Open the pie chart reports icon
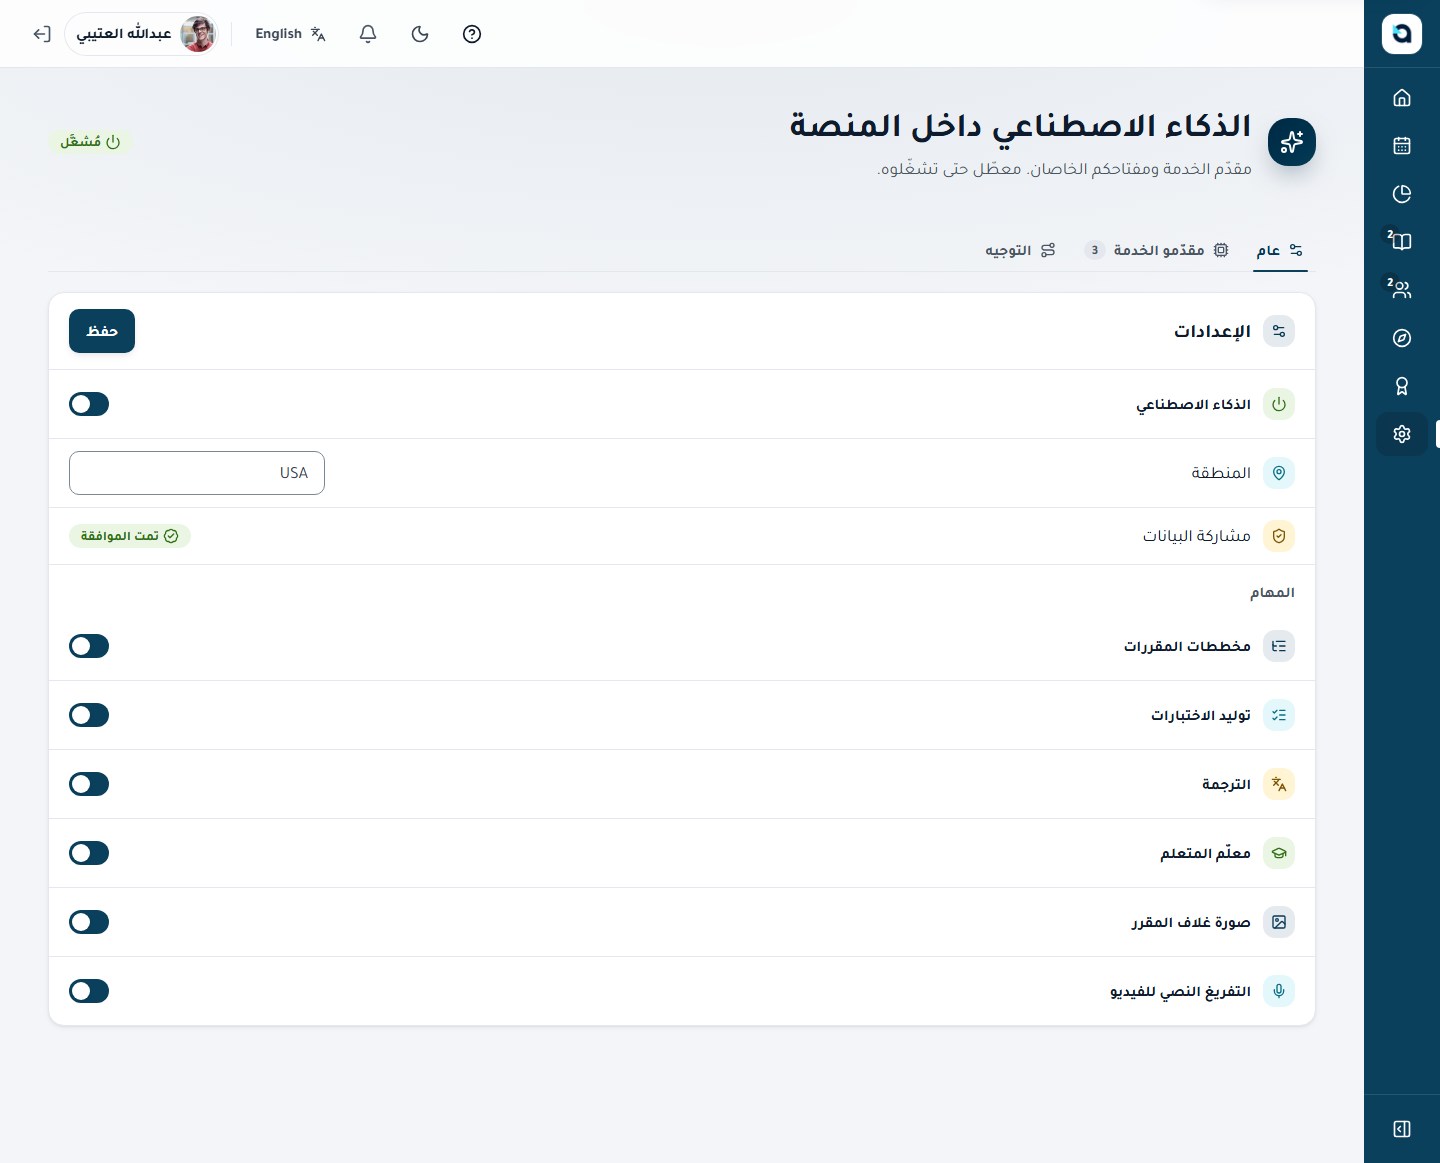1440x1163 pixels. pyautogui.click(x=1402, y=194)
